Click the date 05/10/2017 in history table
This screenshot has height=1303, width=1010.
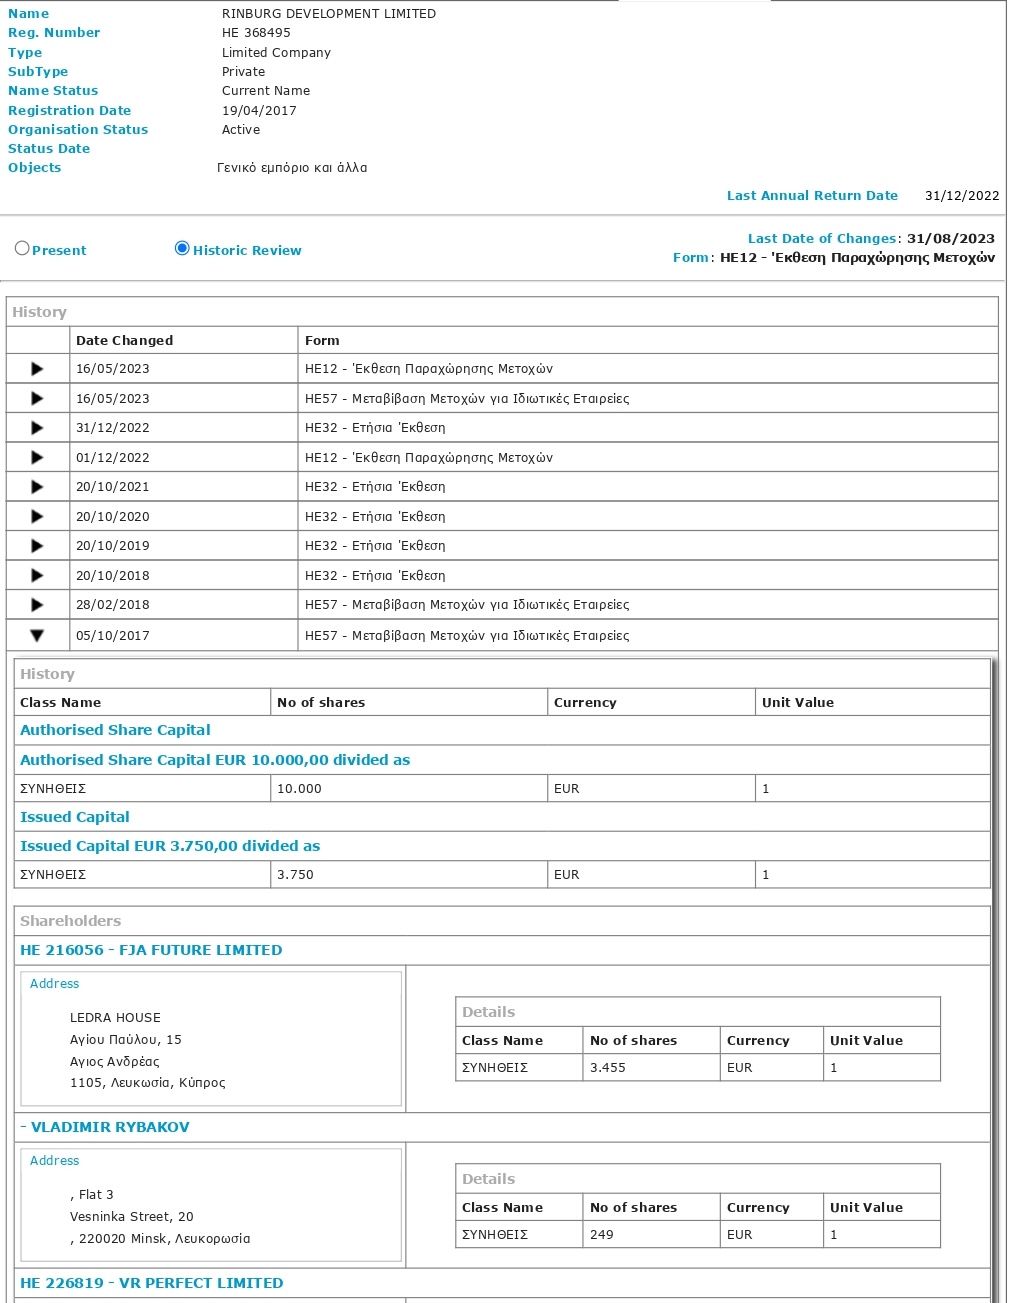pos(113,635)
